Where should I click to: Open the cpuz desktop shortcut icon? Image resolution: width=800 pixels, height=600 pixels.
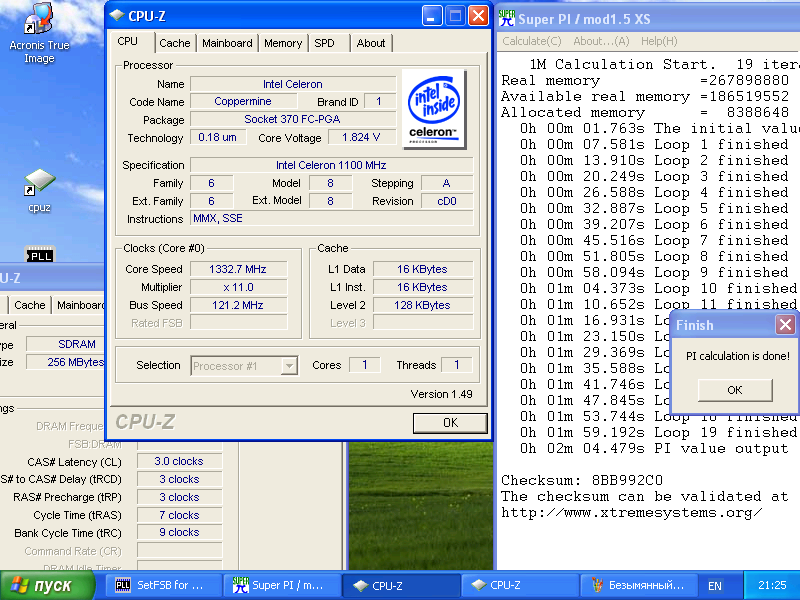[x=39, y=190]
